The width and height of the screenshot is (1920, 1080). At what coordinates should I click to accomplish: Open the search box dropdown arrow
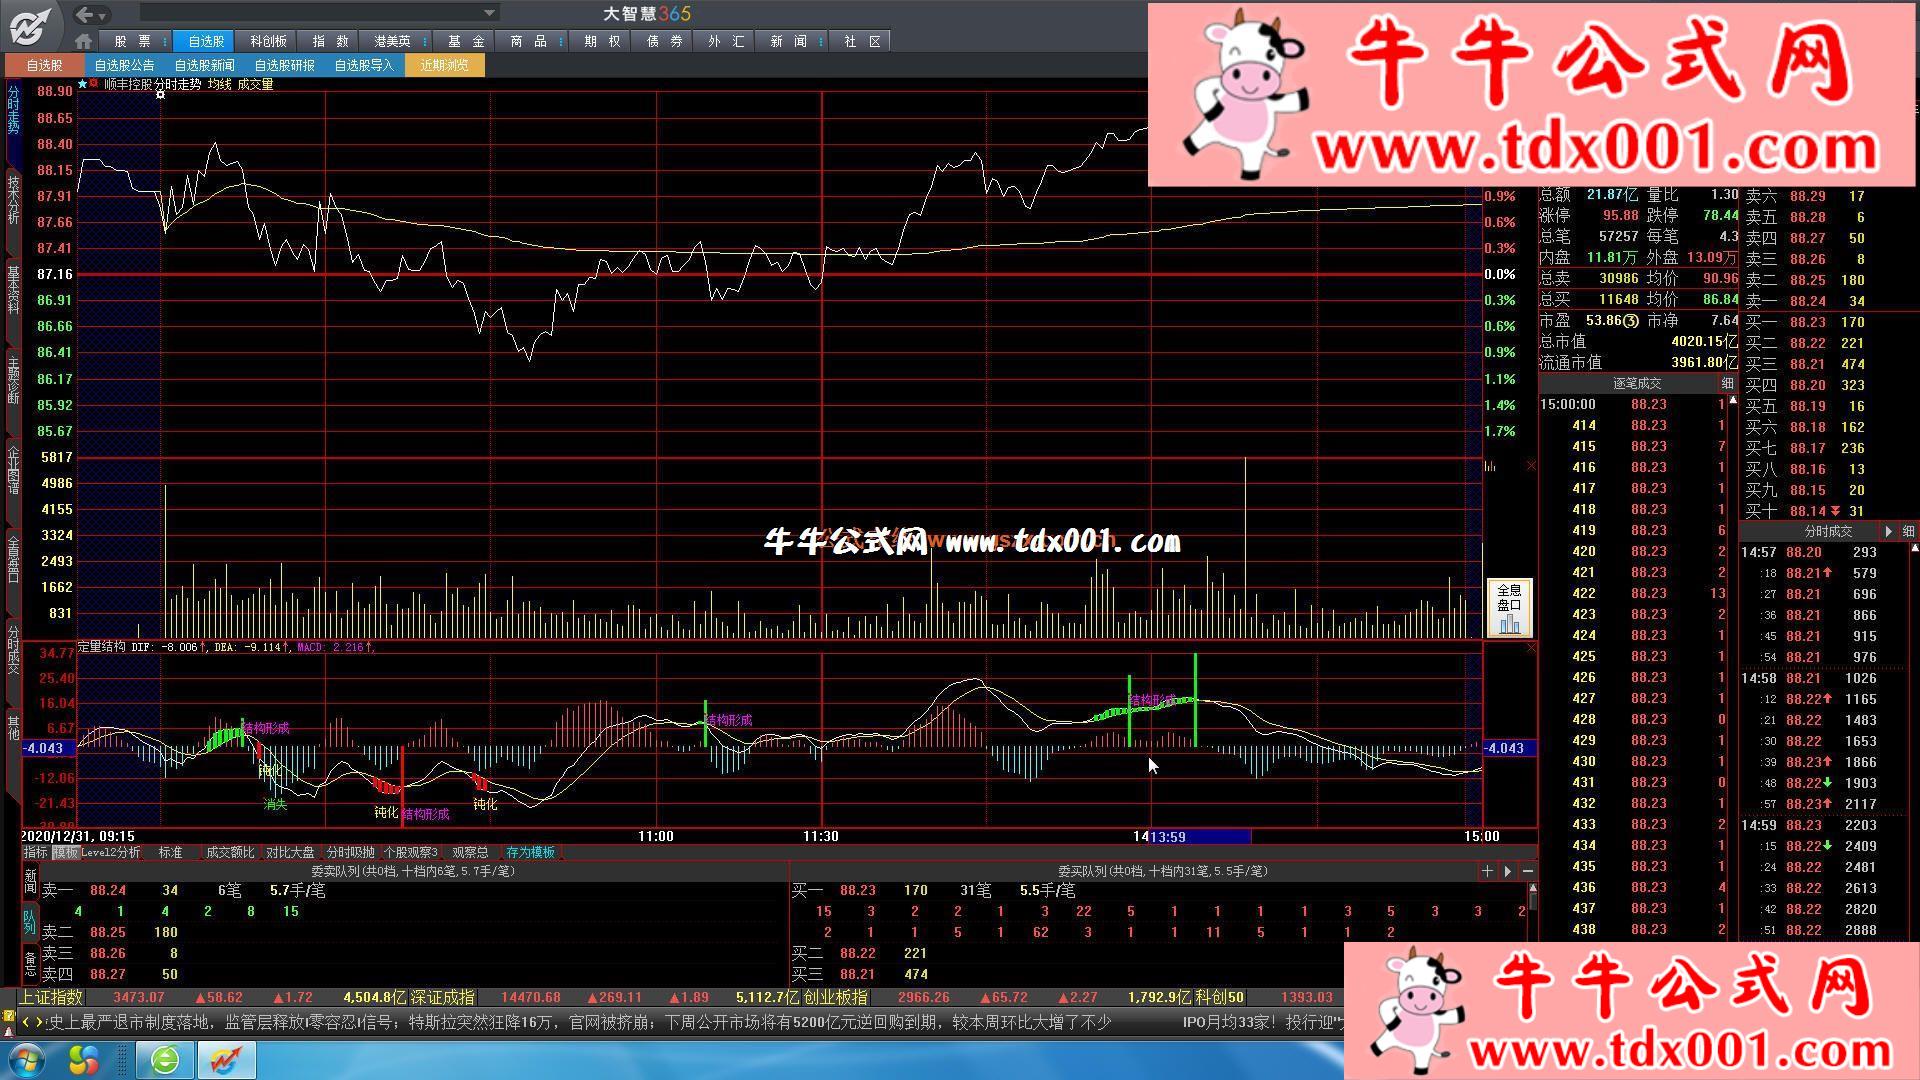point(489,13)
